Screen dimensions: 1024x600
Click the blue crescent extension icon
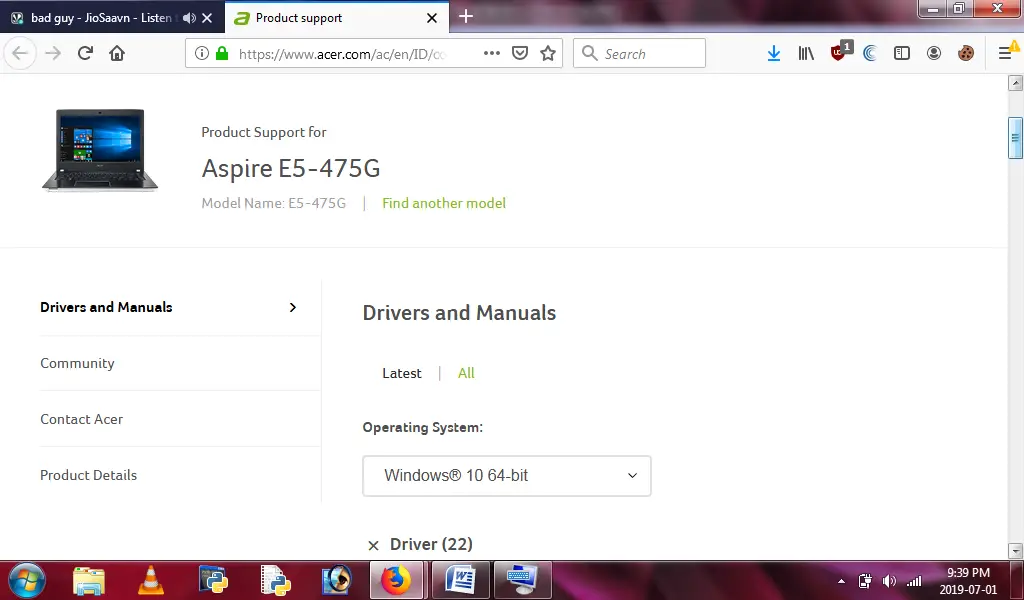[870, 54]
